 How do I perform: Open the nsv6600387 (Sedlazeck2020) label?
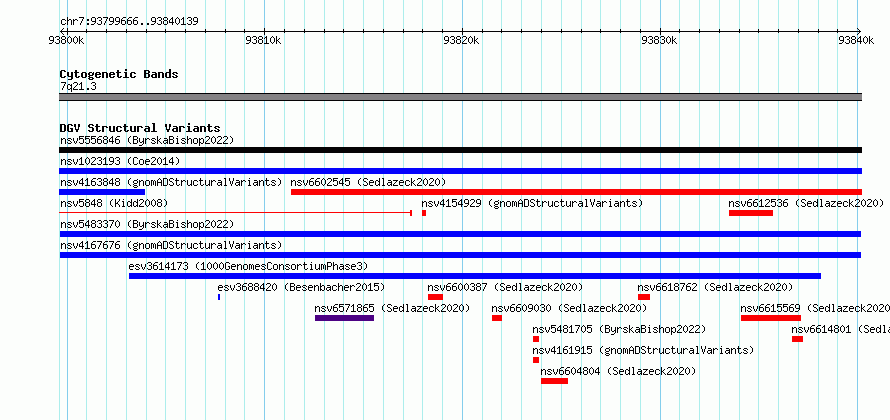pos(505,287)
